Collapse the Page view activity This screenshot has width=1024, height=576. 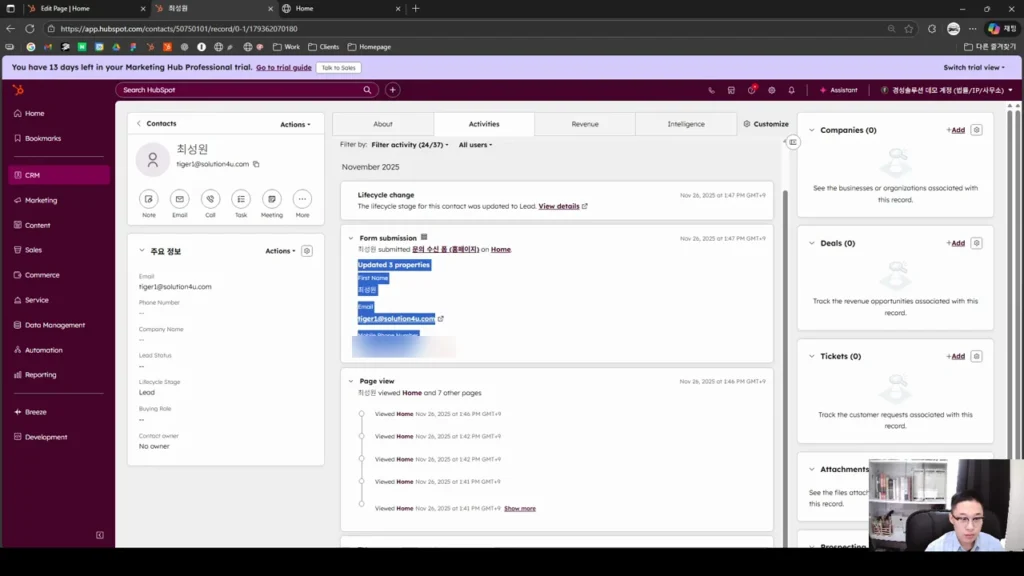(351, 381)
